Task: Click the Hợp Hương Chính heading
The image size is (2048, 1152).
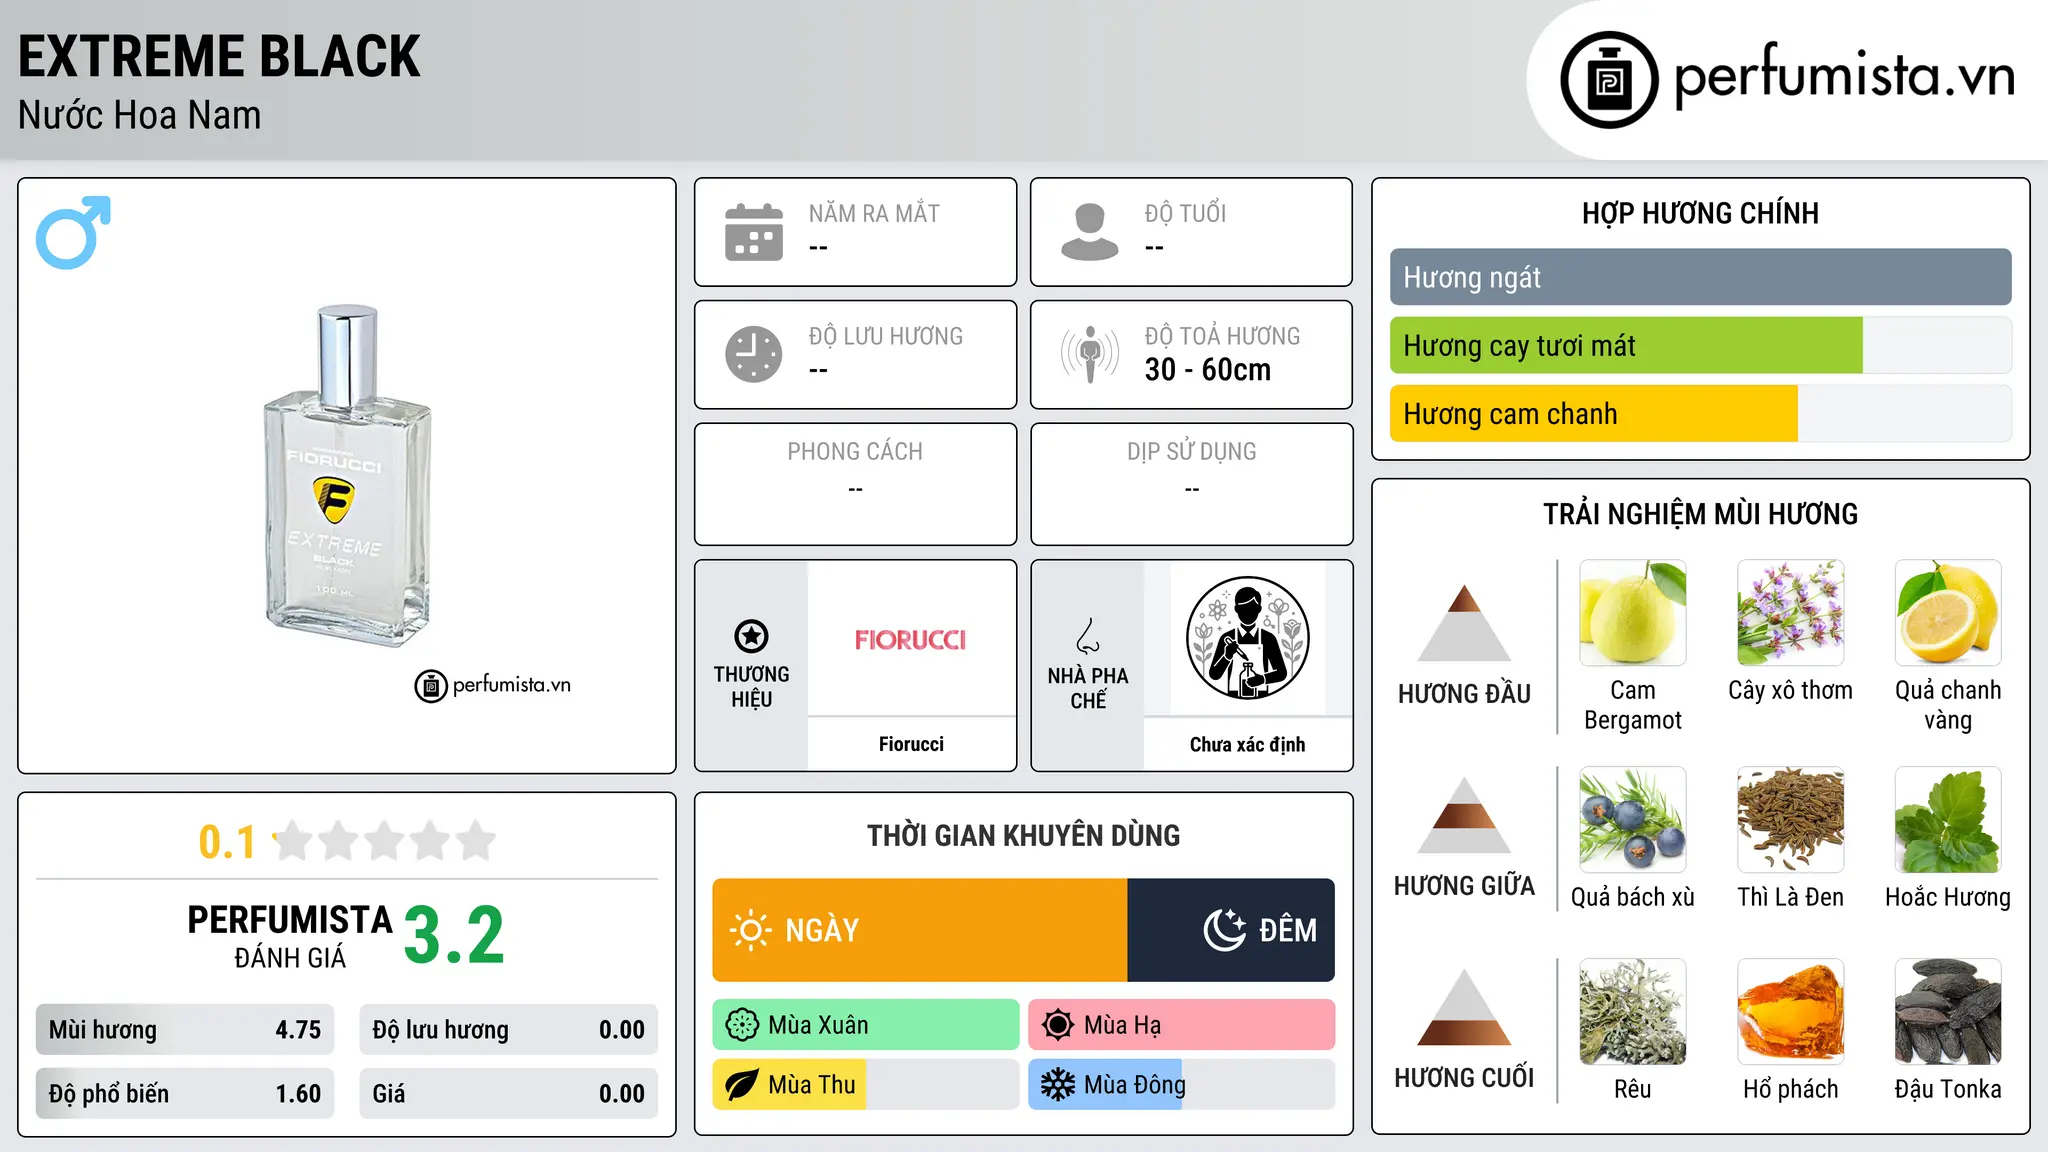Action: [x=1701, y=213]
